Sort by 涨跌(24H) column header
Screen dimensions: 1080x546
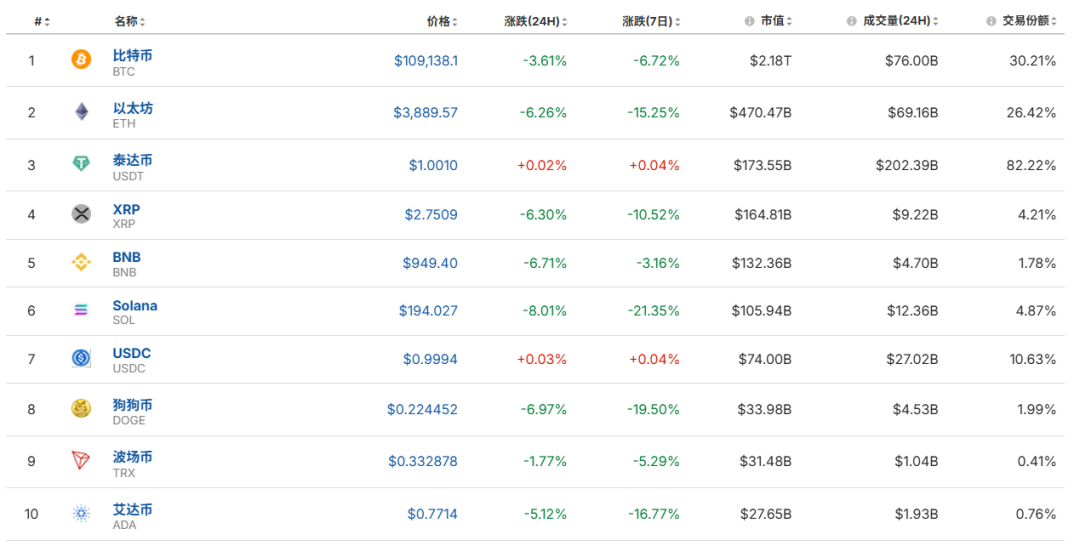(x=536, y=21)
